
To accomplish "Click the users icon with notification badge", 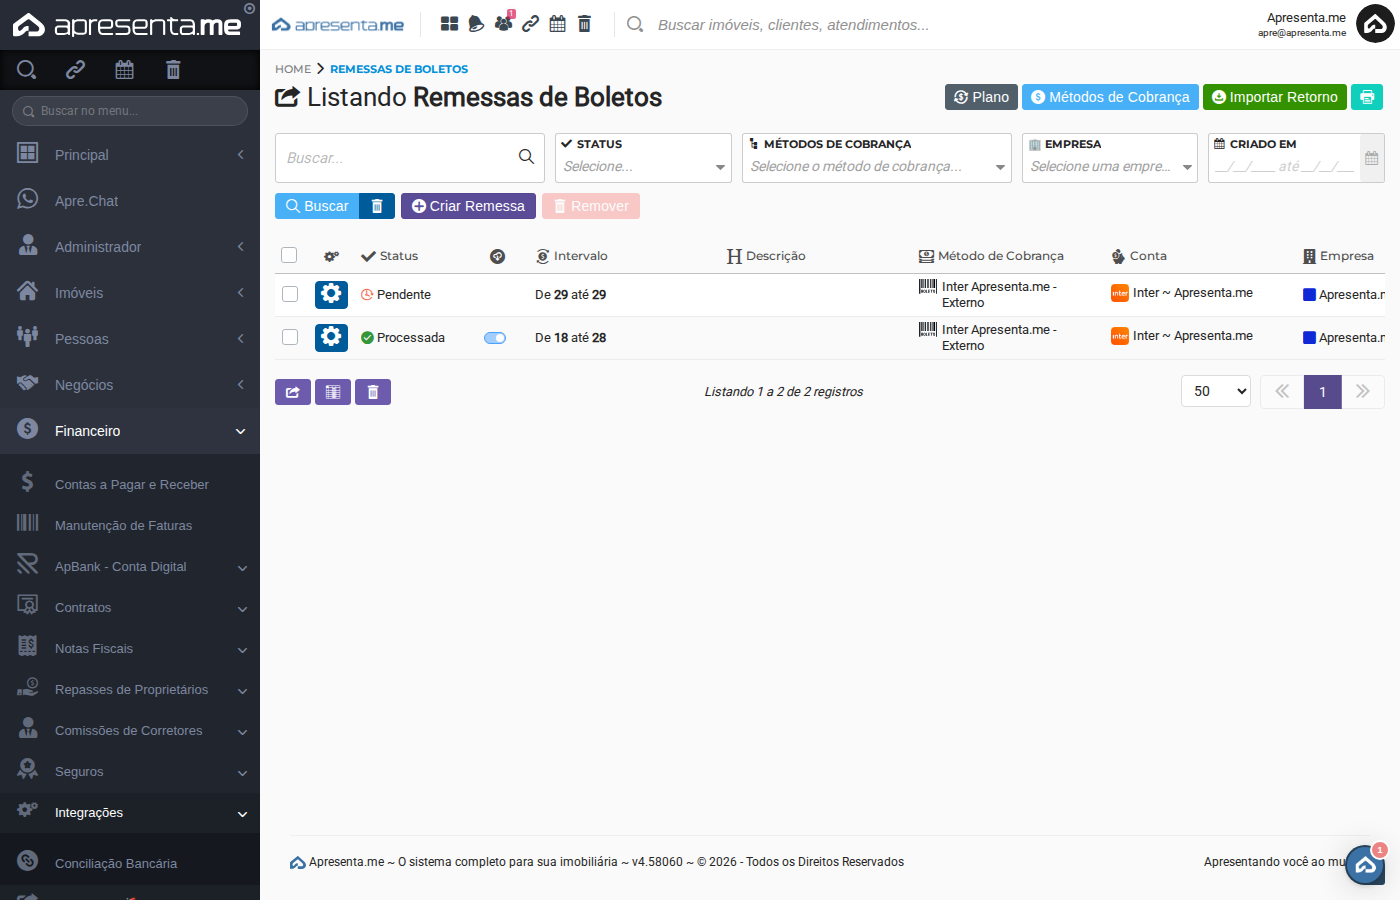I will click(x=504, y=23).
